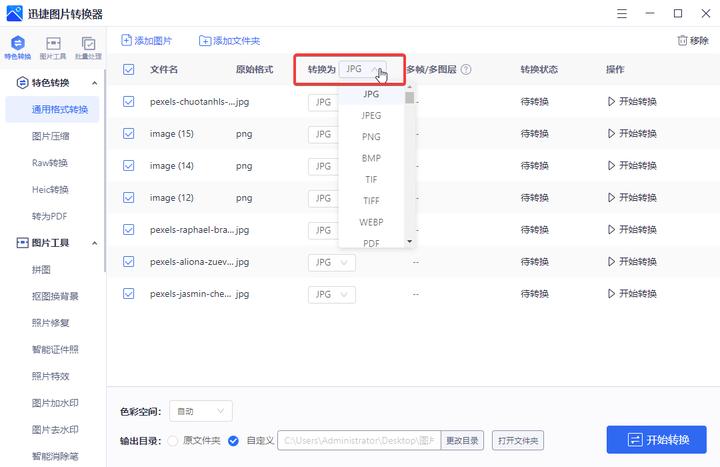Open 智能消除笔 in sidebar
The width and height of the screenshot is (720, 467).
[55, 456]
